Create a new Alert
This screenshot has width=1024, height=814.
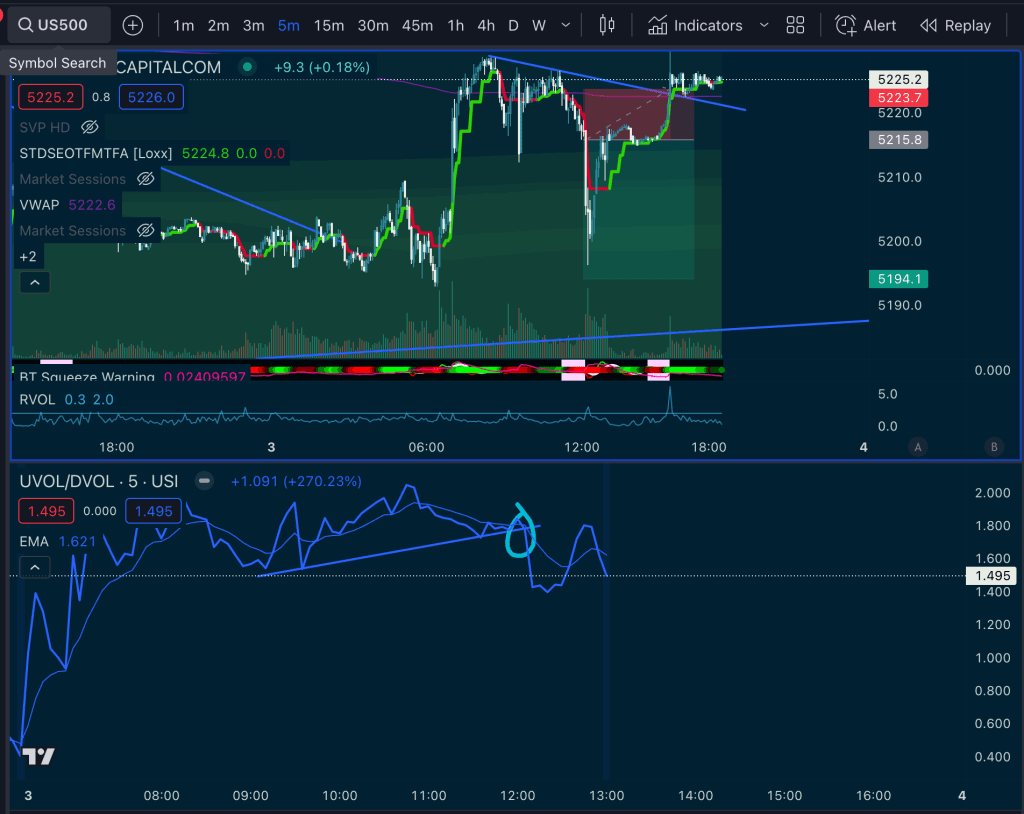866,25
